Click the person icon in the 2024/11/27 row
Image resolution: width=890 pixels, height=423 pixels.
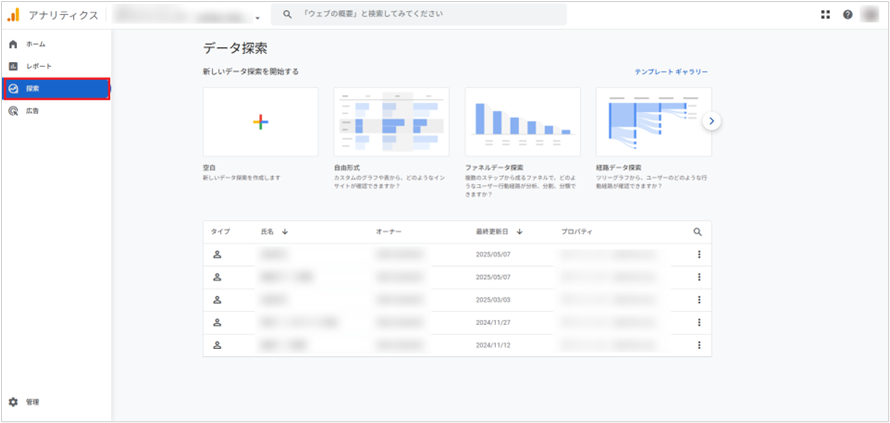(x=217, y=322)
